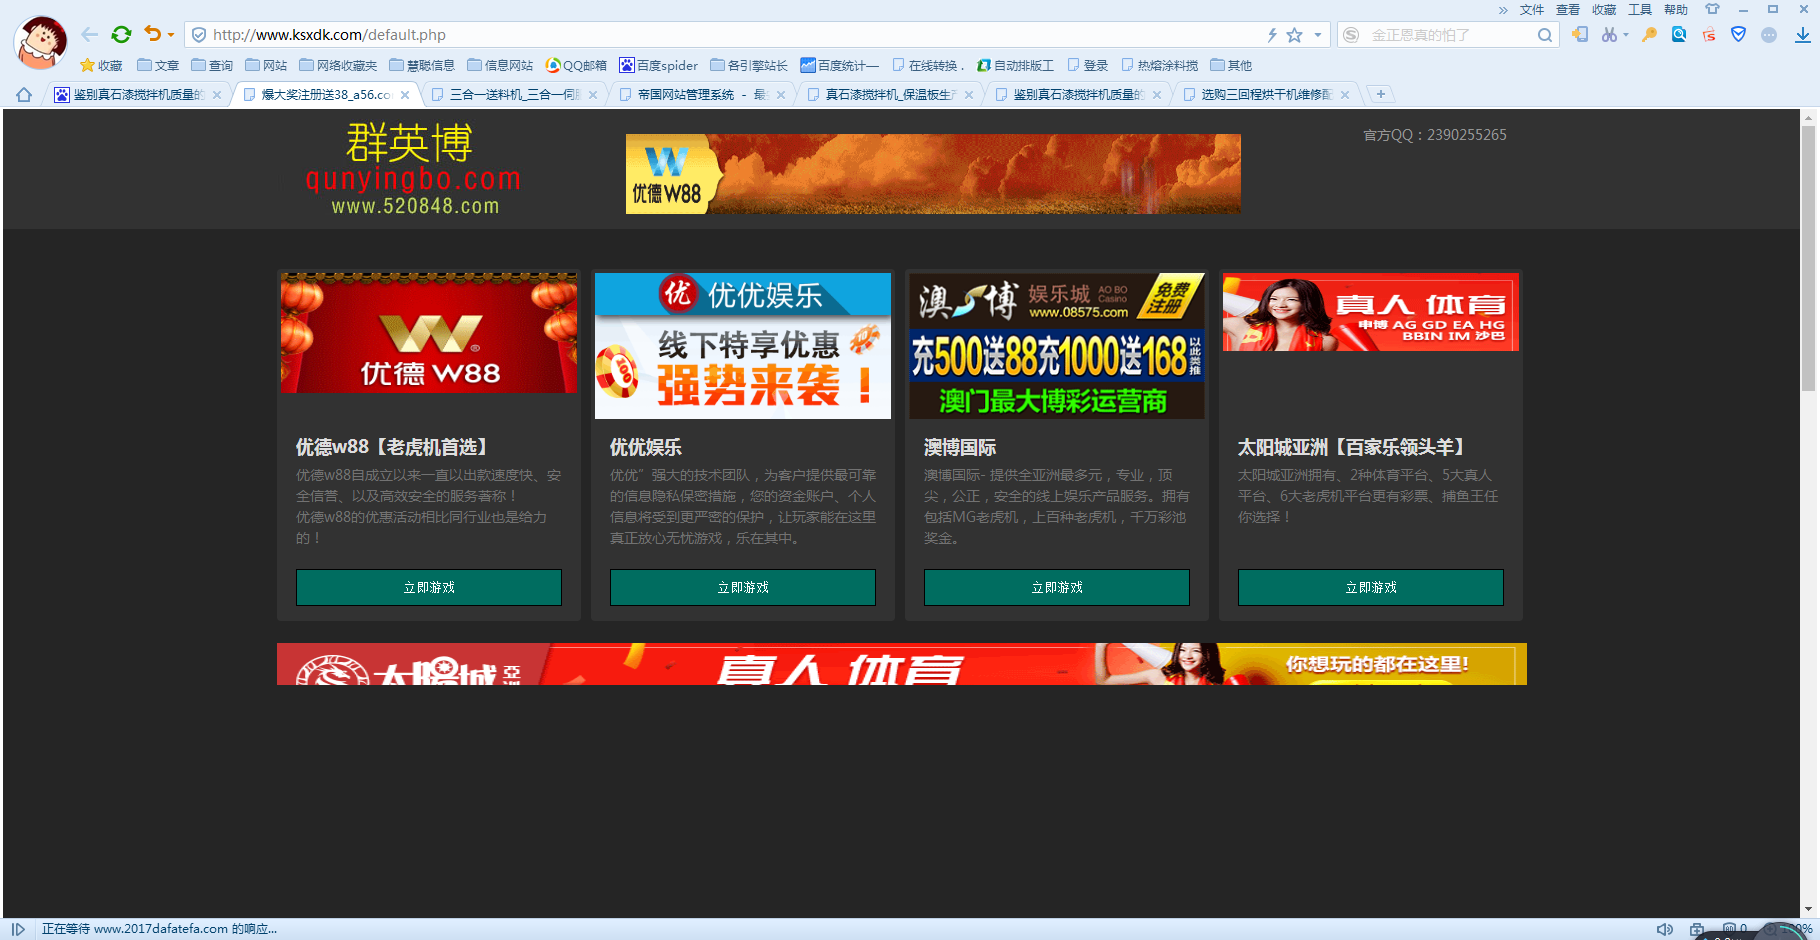Bookmark page with star icon
Viewport: 1820px width, 940px height.
(x=1295, y=35)
